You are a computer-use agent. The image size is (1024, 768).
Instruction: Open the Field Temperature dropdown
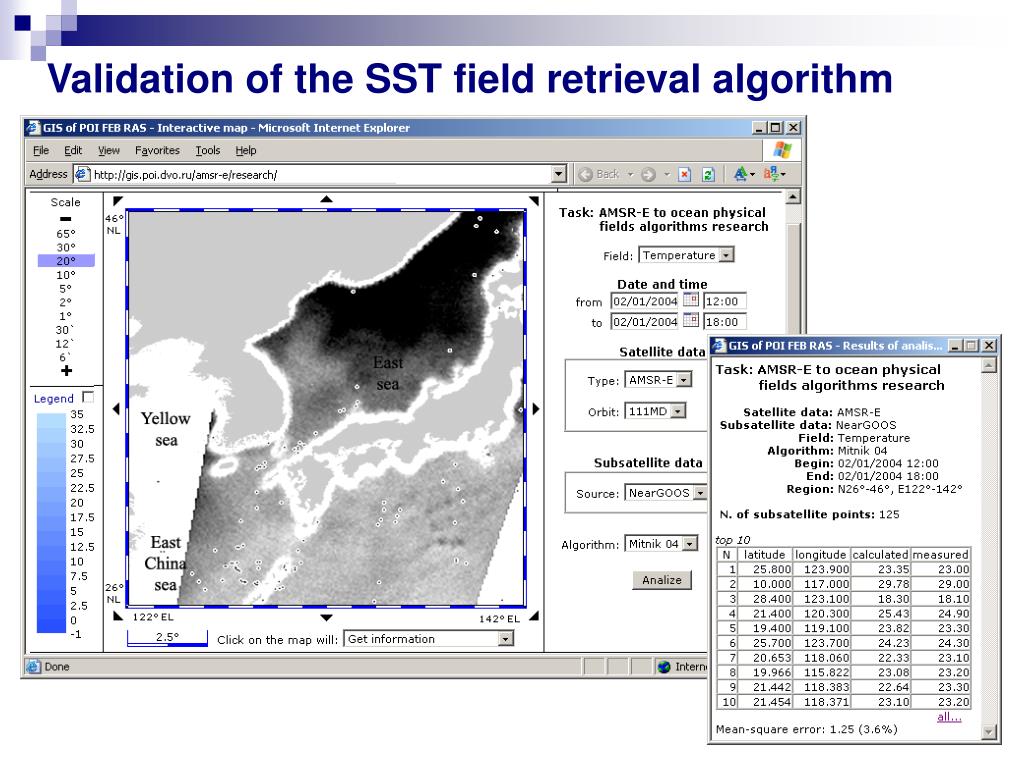coord(726,255)
